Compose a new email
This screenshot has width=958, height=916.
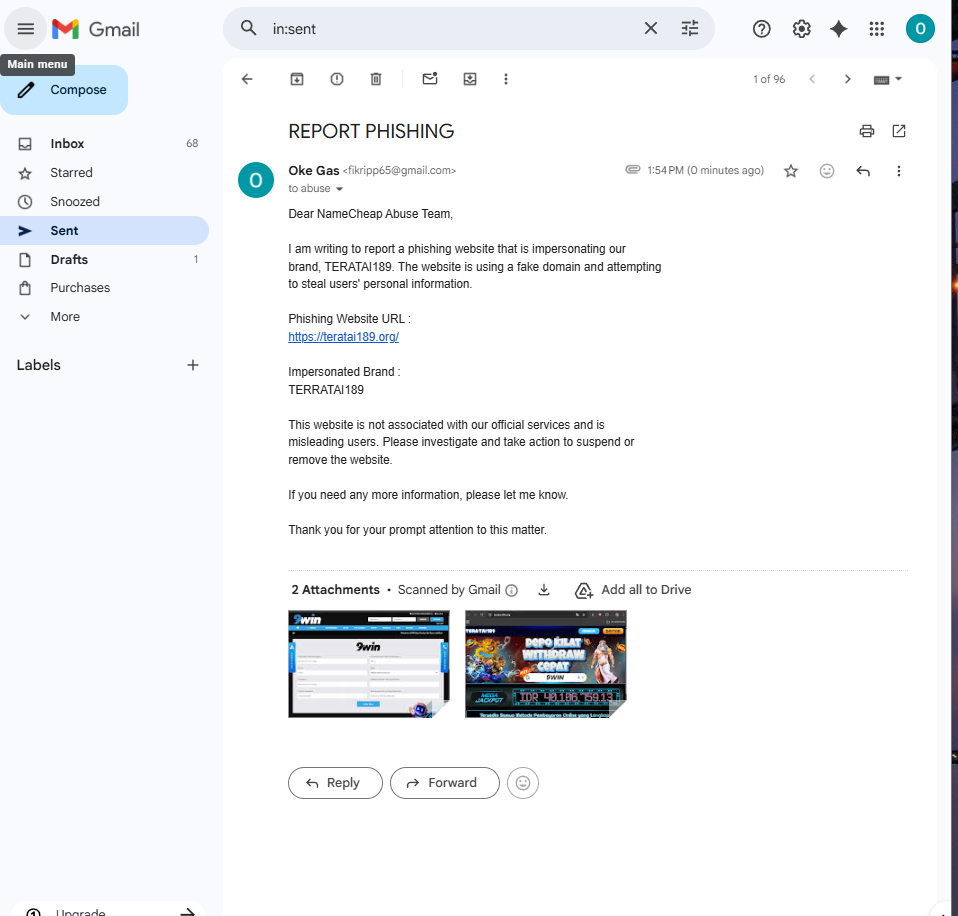(x=64, y=90)
